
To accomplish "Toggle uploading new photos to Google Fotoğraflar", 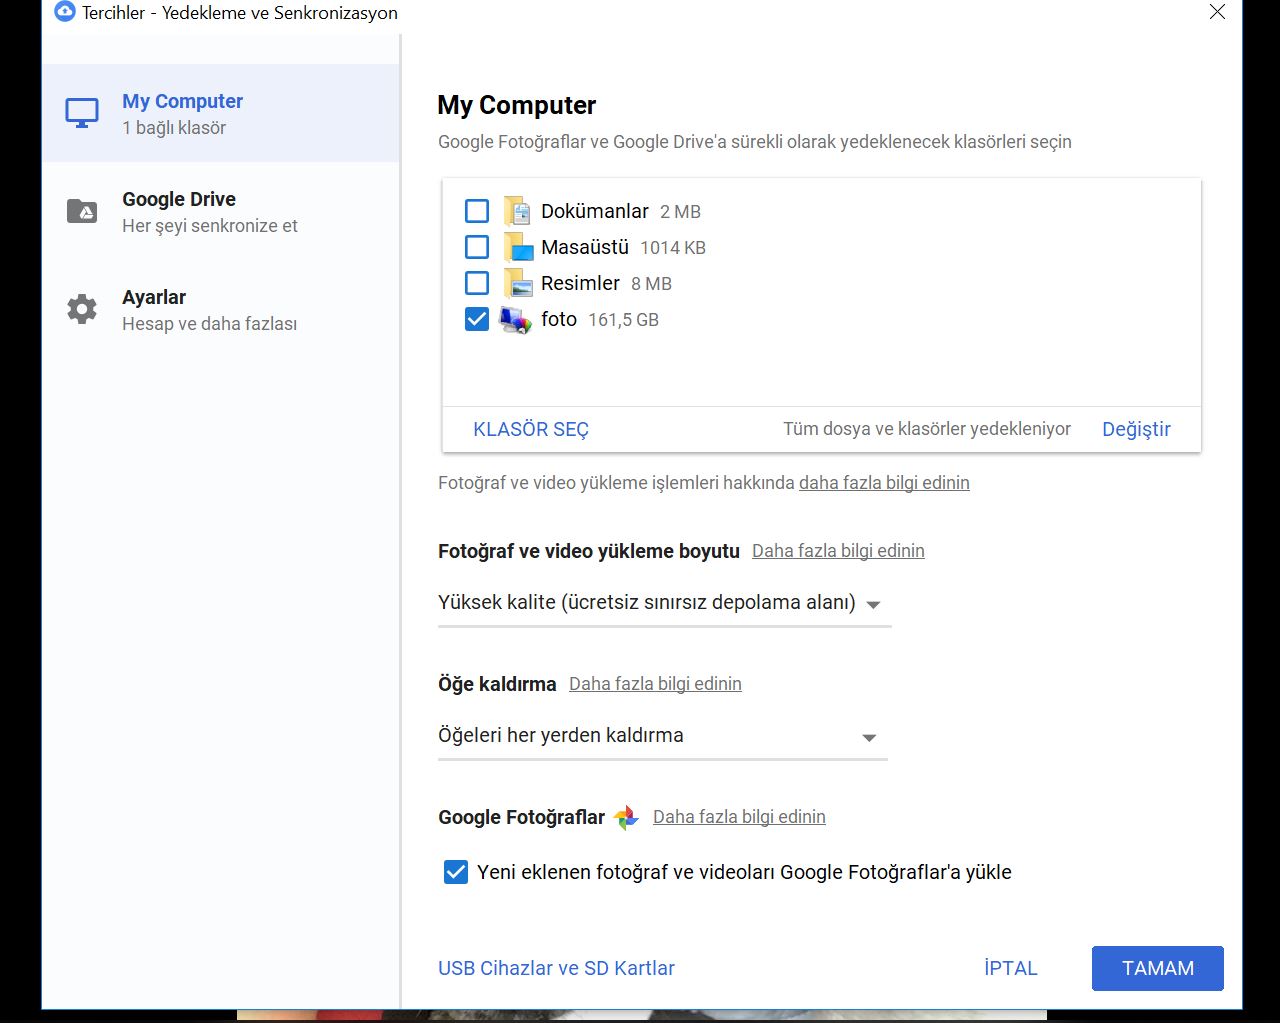I will pyautogui.click(x=455, y=872).
